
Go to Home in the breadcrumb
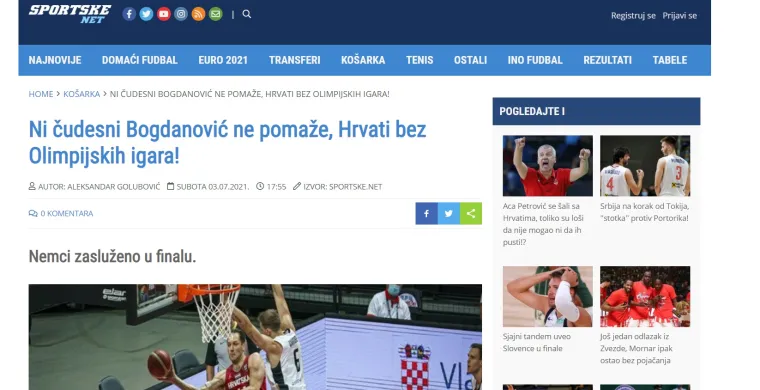tap(41, 94)
